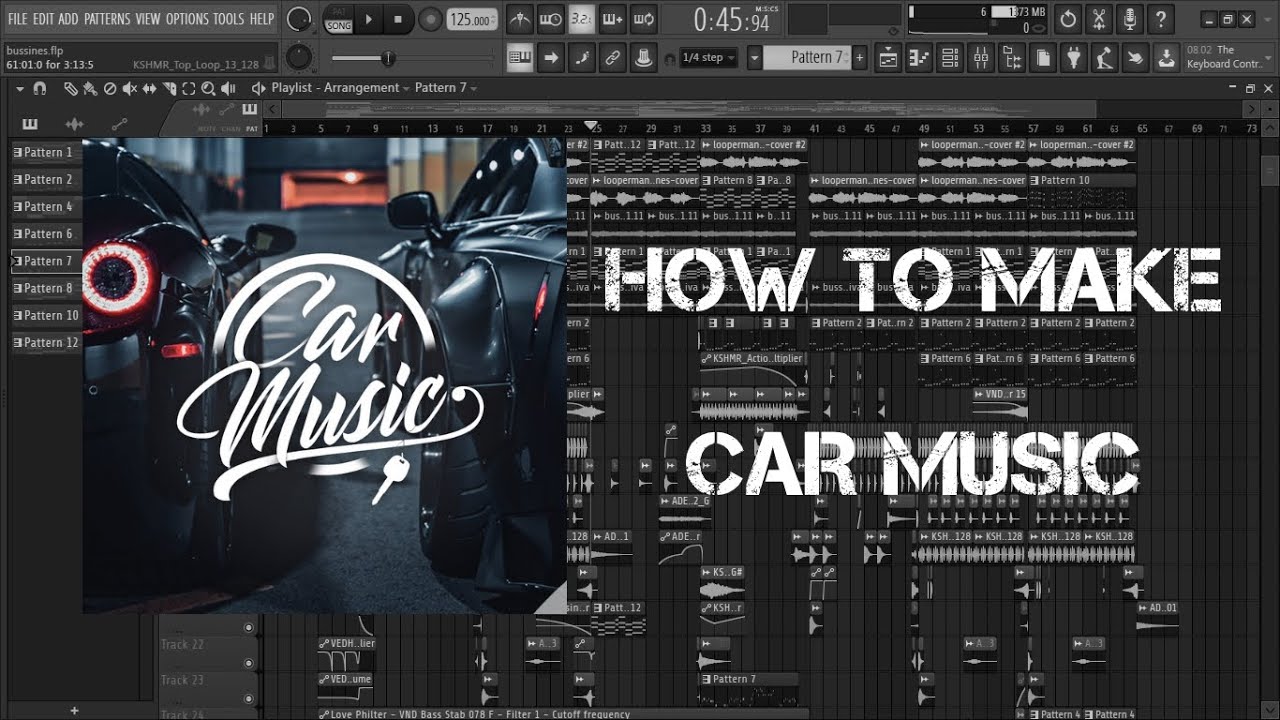Open the plugin picker plug icon
The image size is (1280, 720).
(1074, 58)
